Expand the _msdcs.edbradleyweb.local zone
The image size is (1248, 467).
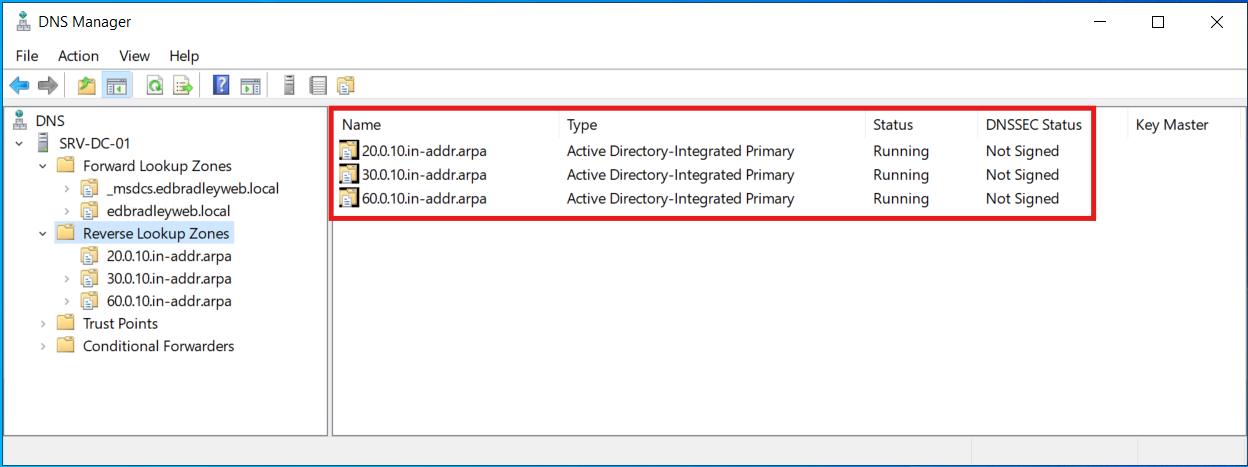[66, 188]
